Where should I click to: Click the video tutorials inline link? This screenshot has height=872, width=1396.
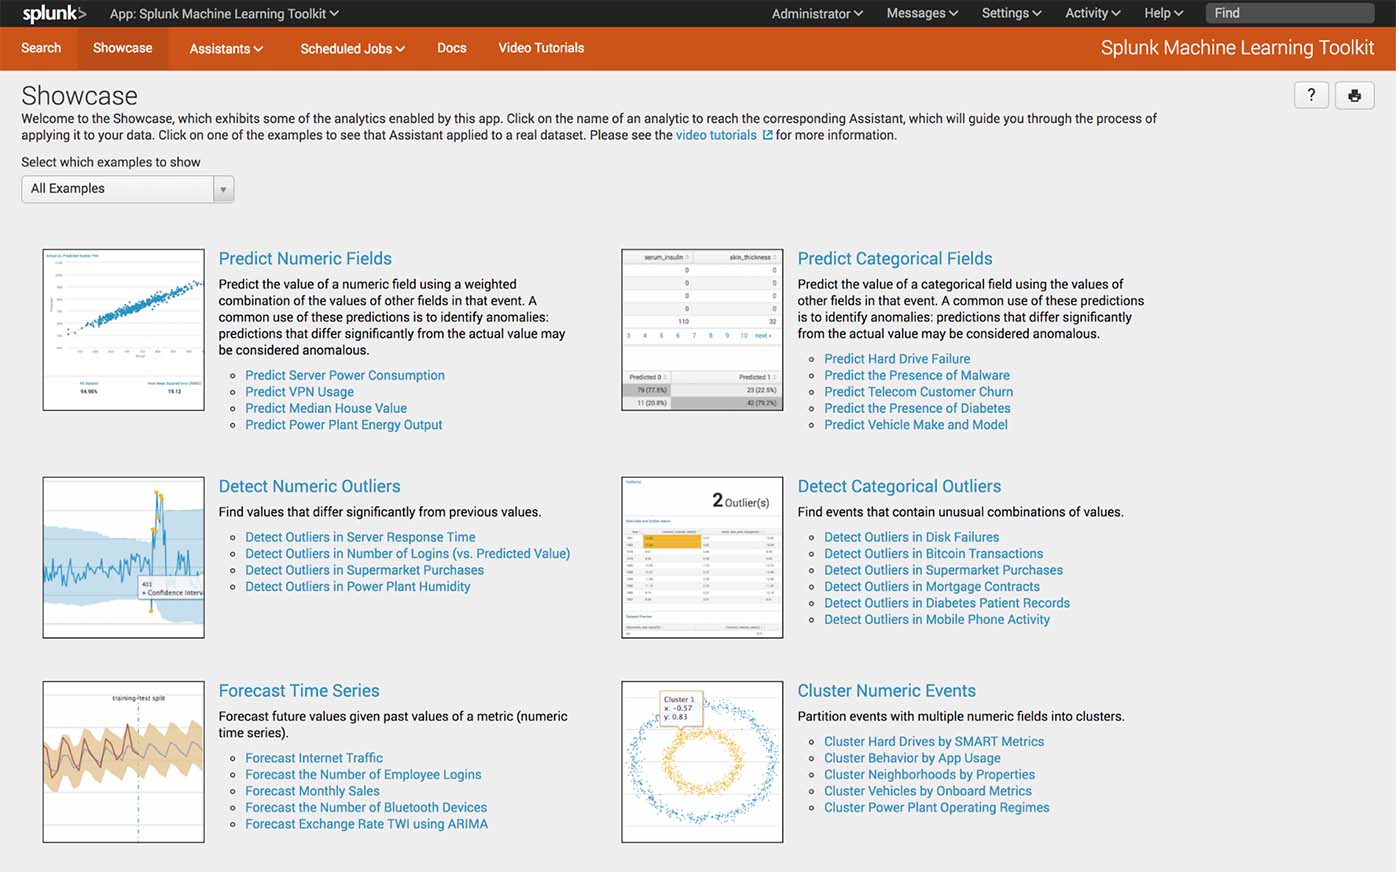pyautogui.click(x=716, y=135)
